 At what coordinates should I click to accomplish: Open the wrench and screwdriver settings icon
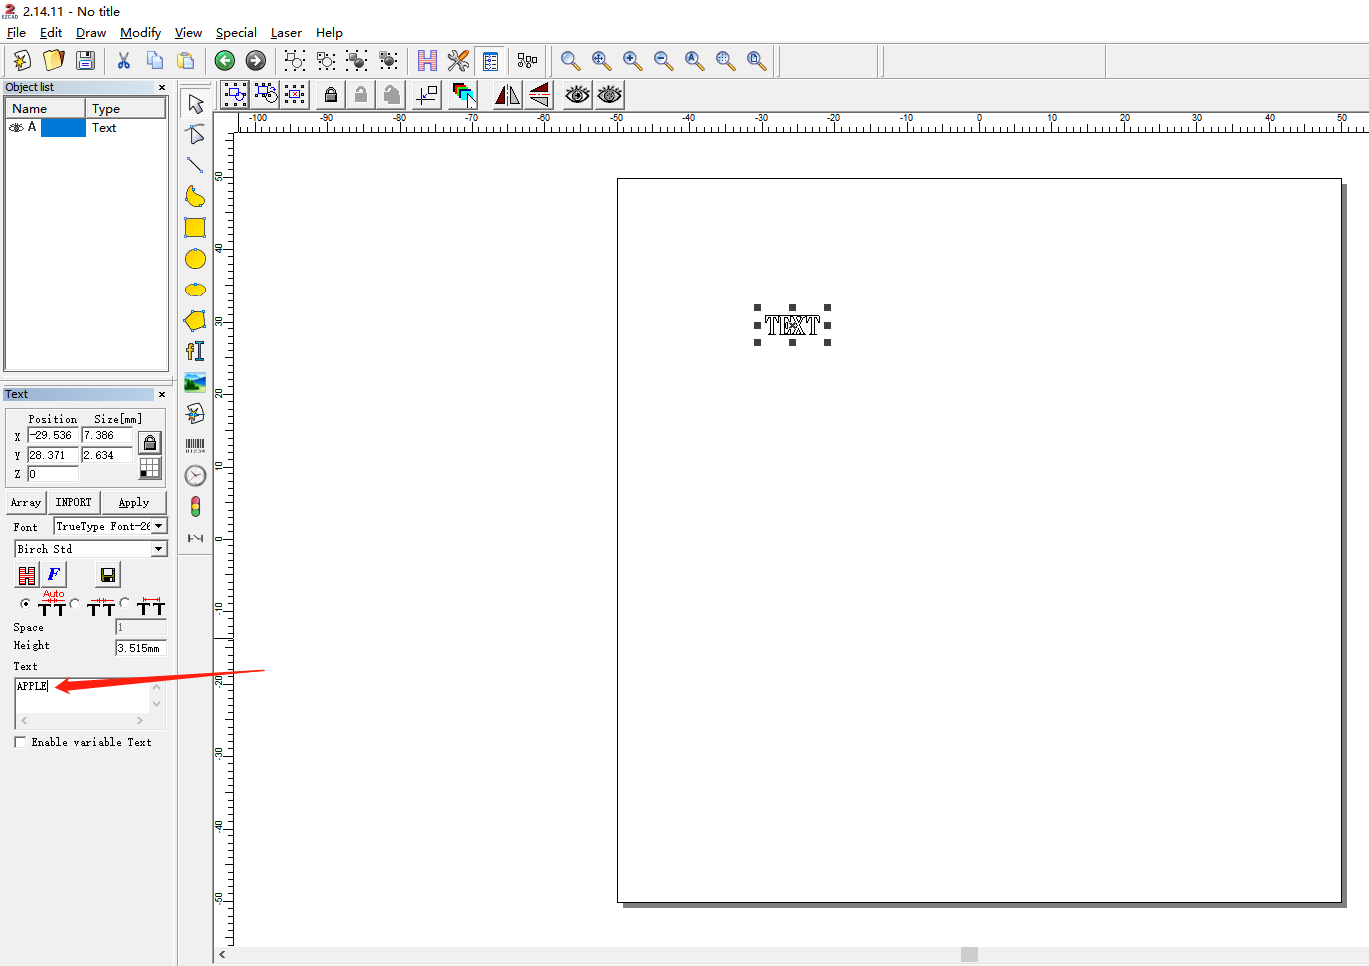coord(458,61)
